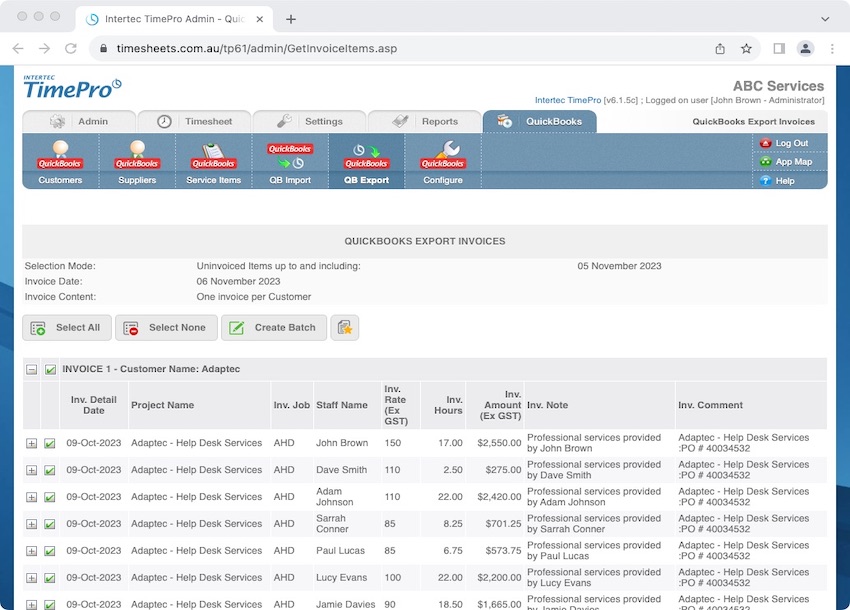Click the 06 November 2023 invoice date

239,281
